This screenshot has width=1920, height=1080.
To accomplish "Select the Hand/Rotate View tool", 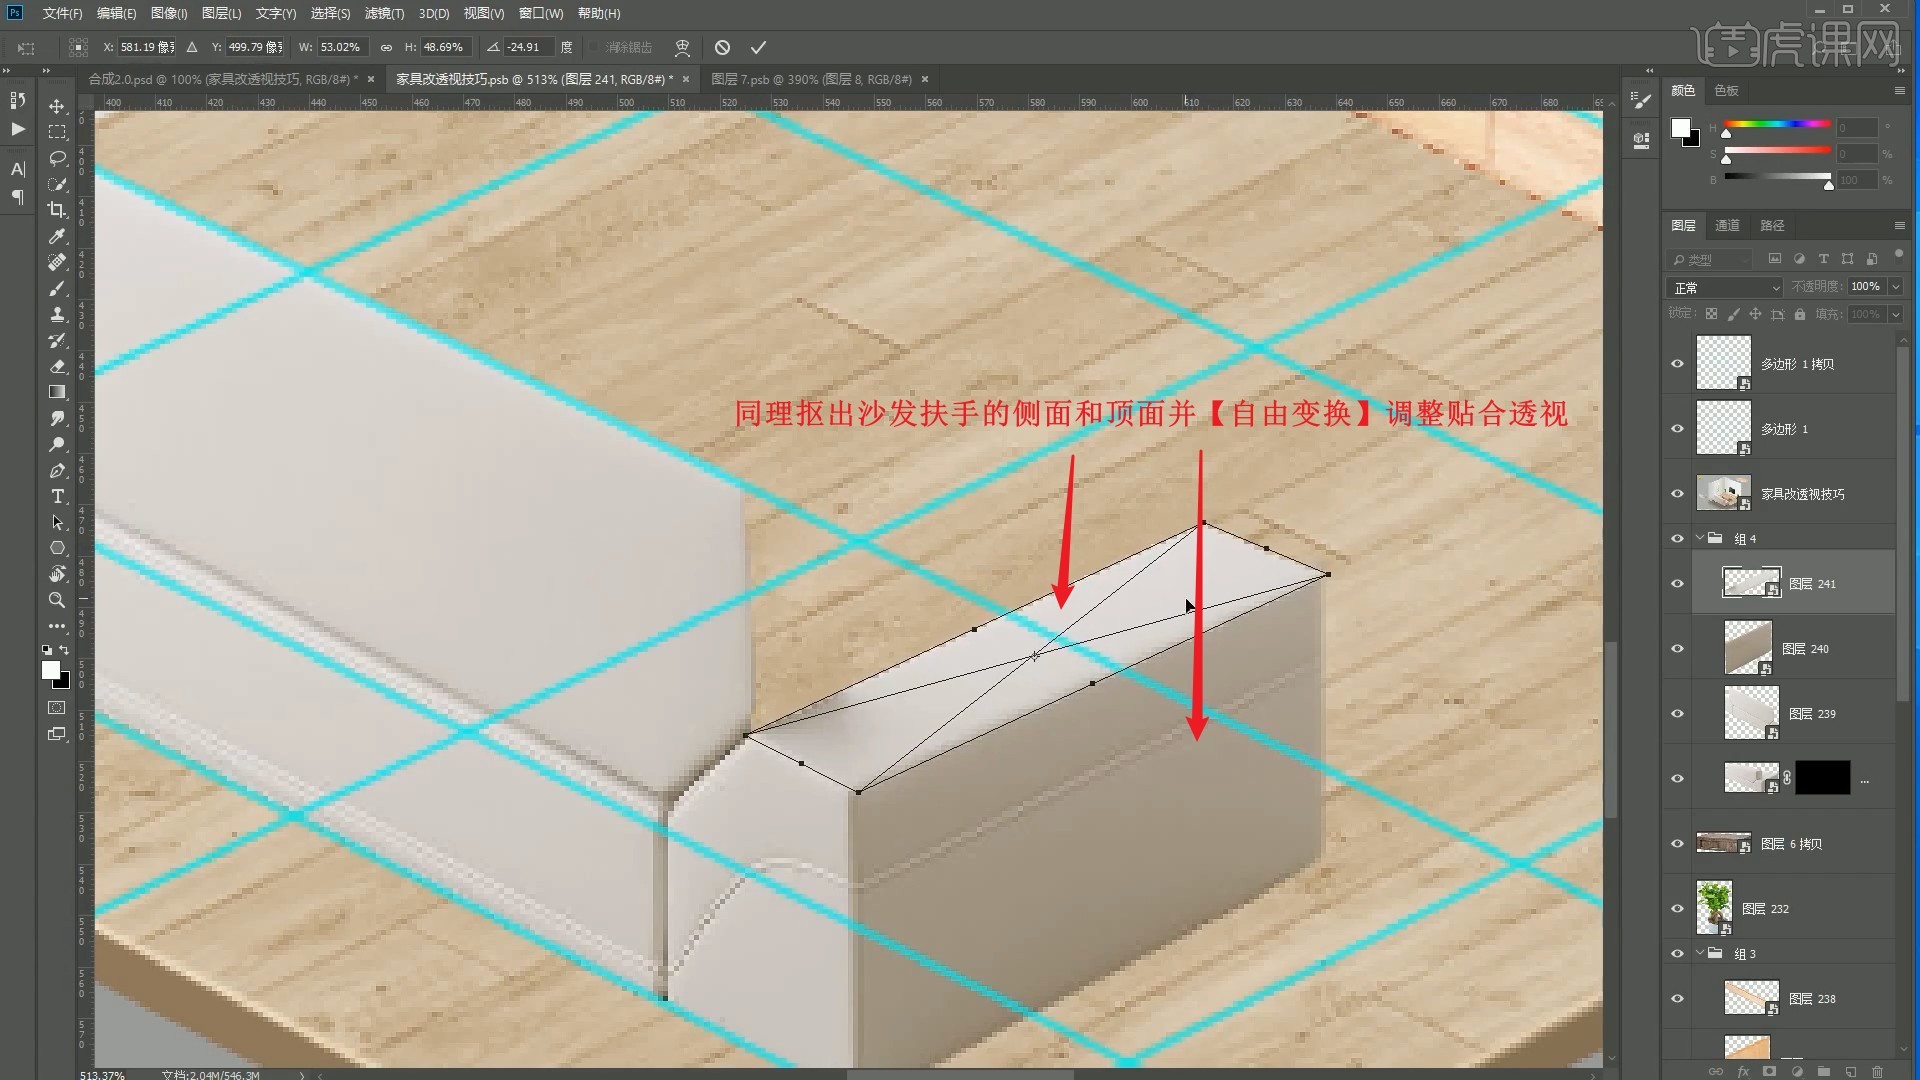I will pos(57,574).
